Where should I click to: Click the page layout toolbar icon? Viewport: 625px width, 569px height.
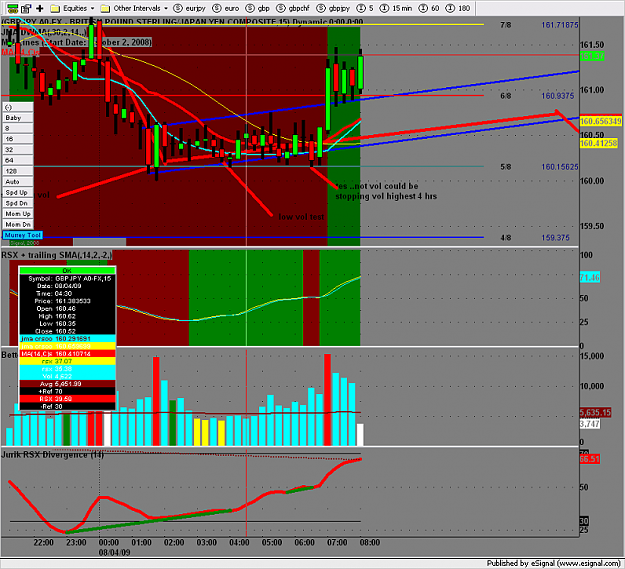[26, 8]
